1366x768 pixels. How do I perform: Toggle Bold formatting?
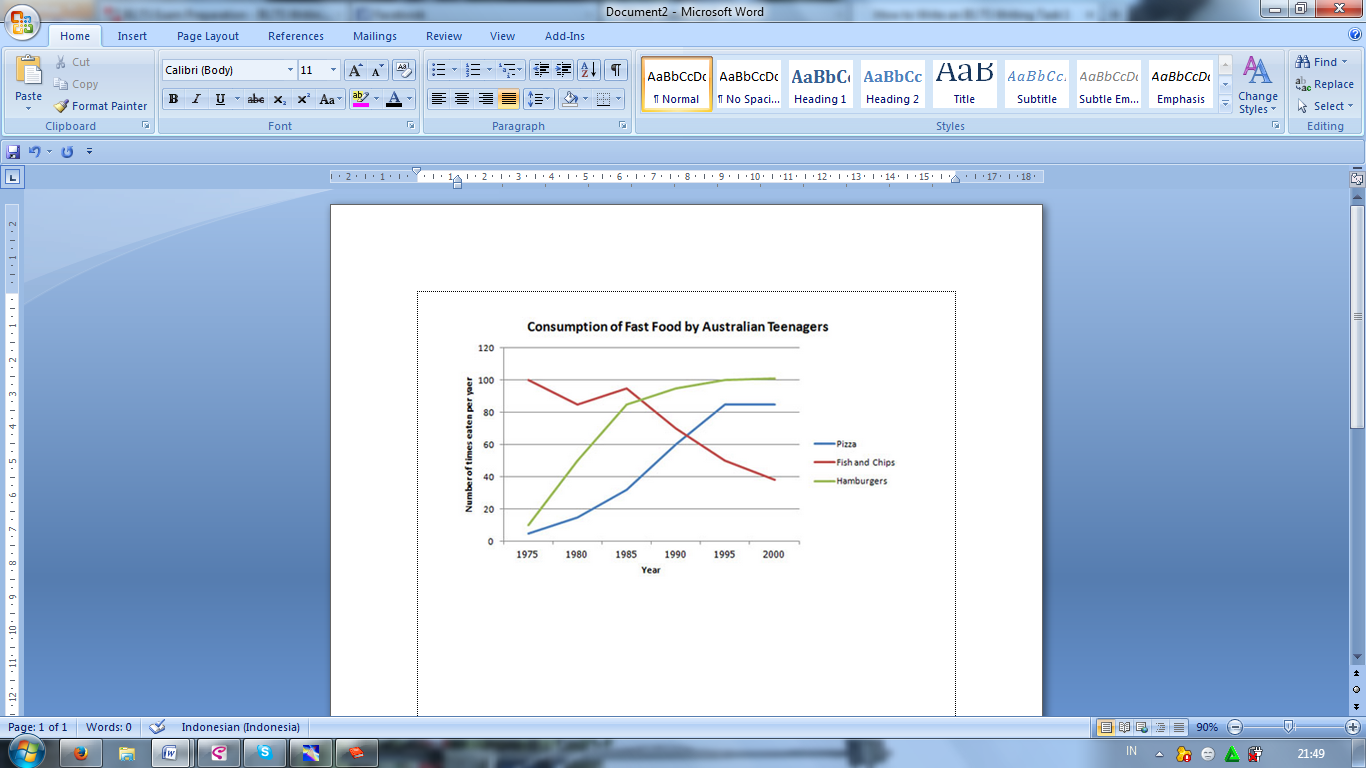174,99
